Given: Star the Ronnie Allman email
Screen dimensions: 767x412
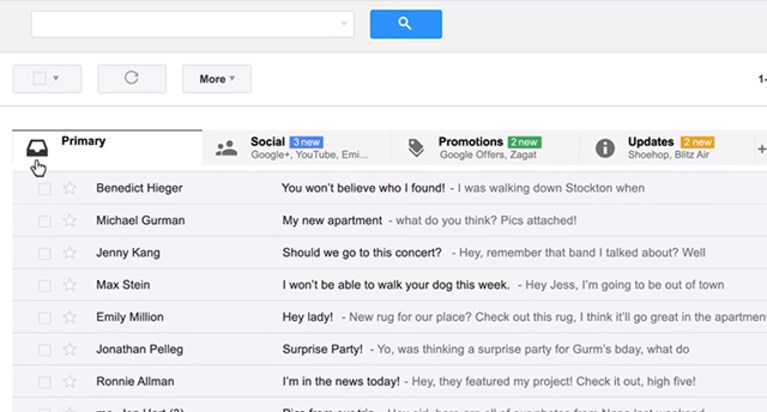Looking at the screenshot, I should click(69, 381).
